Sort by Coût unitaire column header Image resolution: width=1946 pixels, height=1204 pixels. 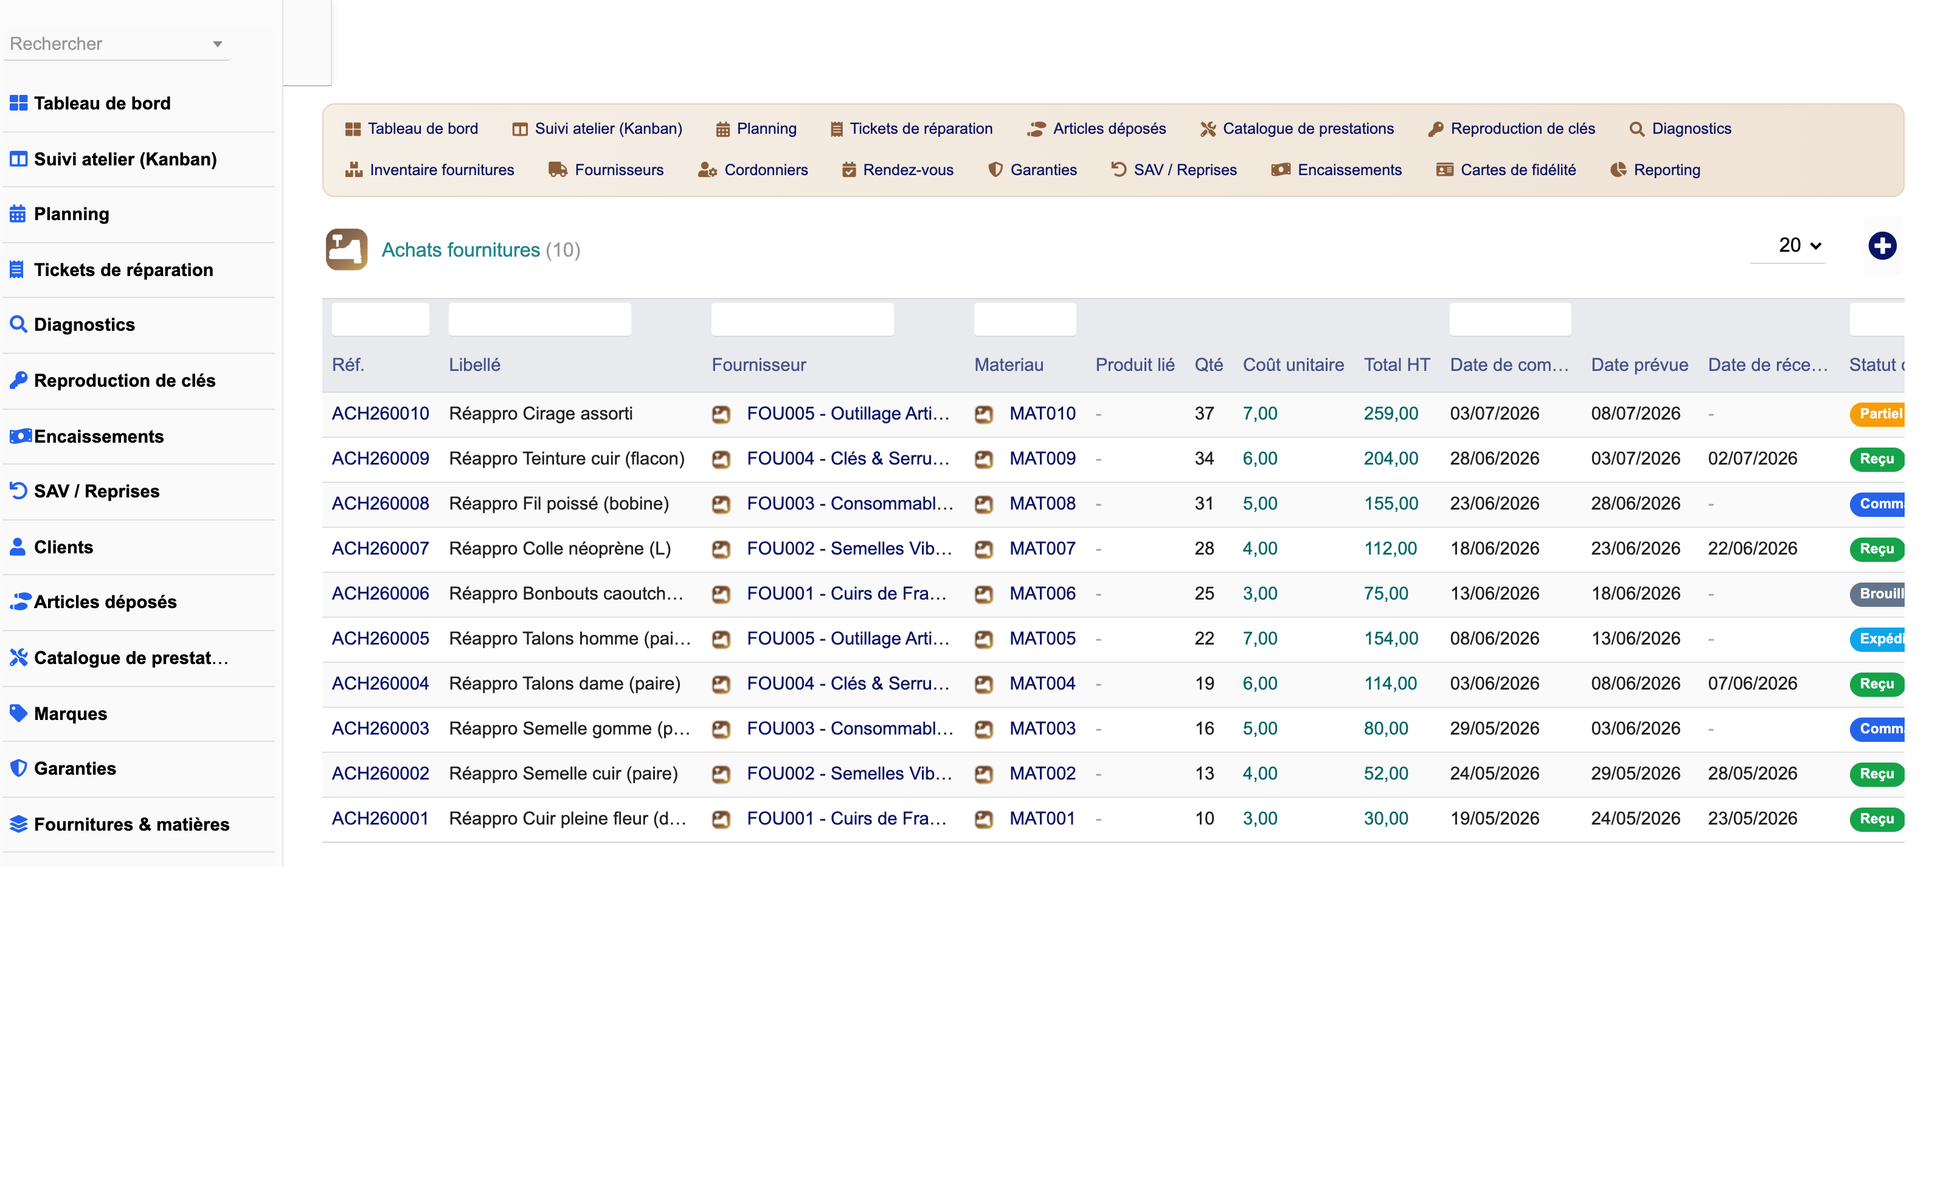tap(1293, 365)
